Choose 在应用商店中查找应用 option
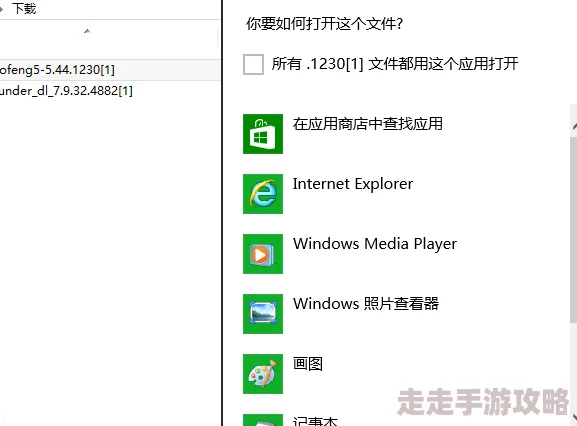577x426 pixels. coord(368,124)
